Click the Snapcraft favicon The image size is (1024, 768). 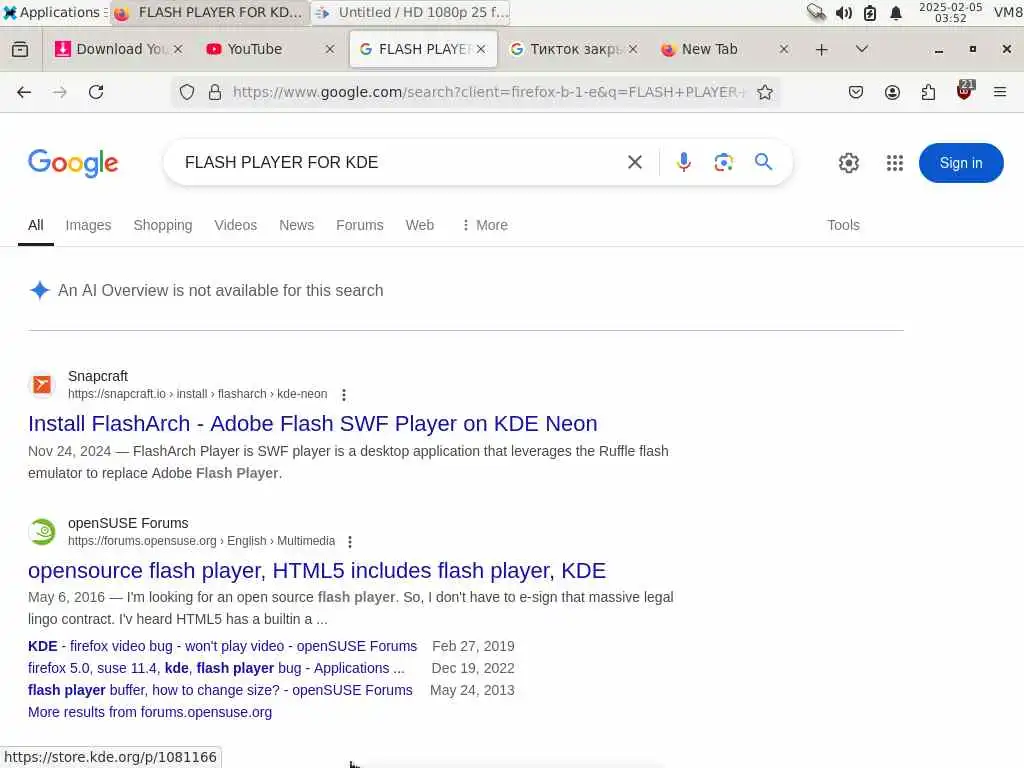(x=42, y=385)
